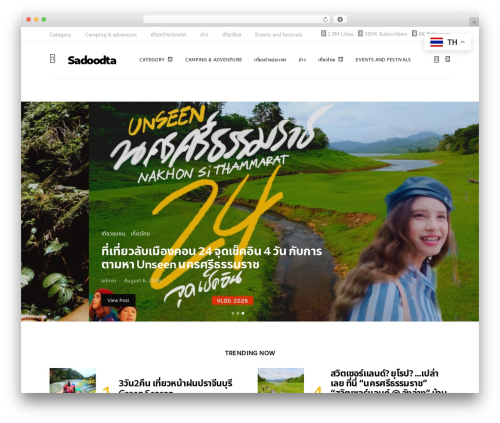
Task: Click the green browser maximize dot
Action: pos(44,20)
